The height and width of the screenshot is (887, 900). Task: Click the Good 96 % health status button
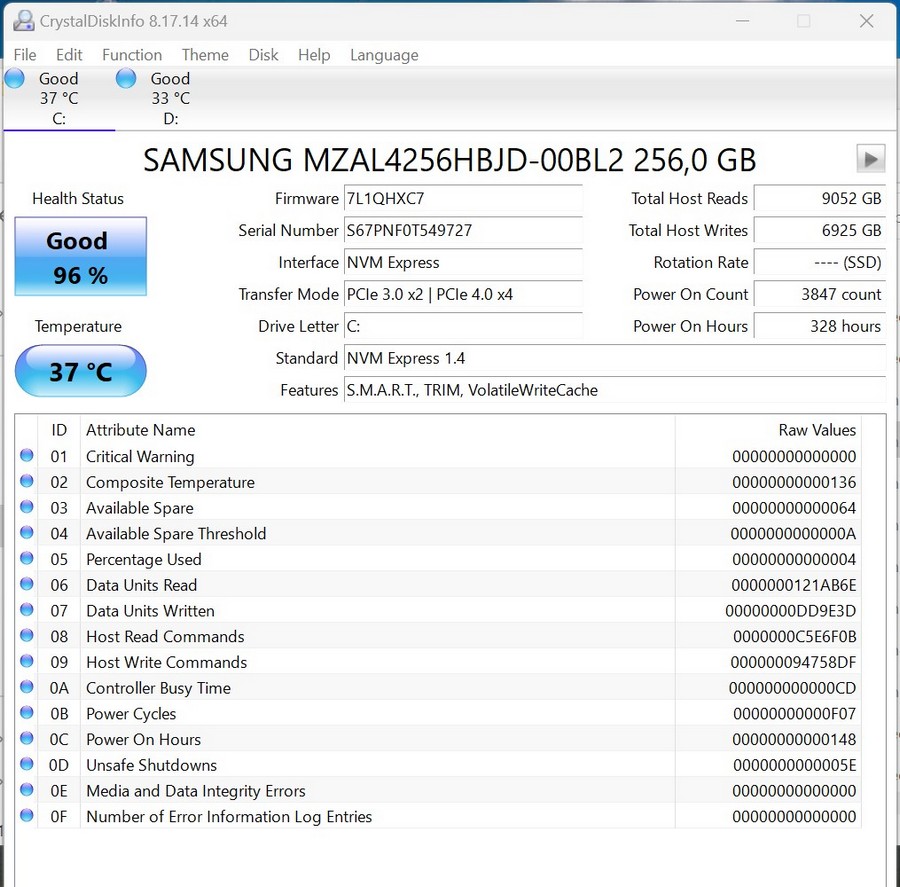point(80,256)
